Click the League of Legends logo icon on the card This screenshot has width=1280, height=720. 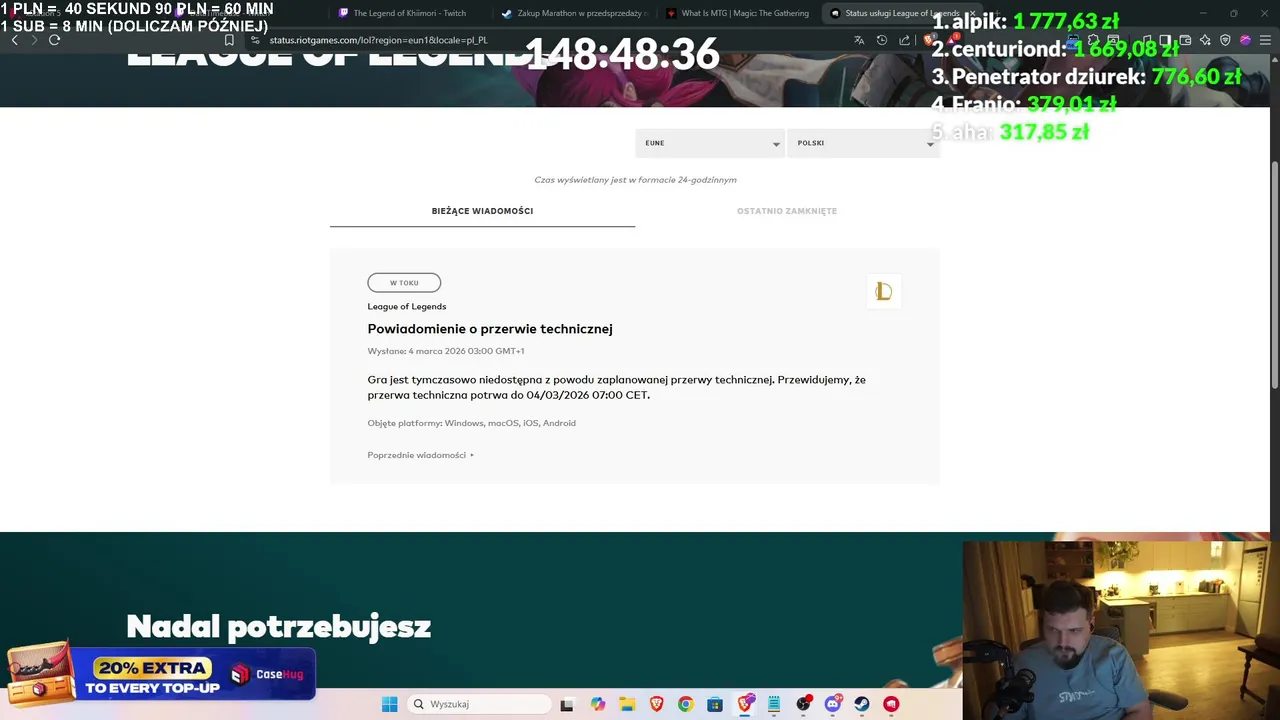pos(883,291)
